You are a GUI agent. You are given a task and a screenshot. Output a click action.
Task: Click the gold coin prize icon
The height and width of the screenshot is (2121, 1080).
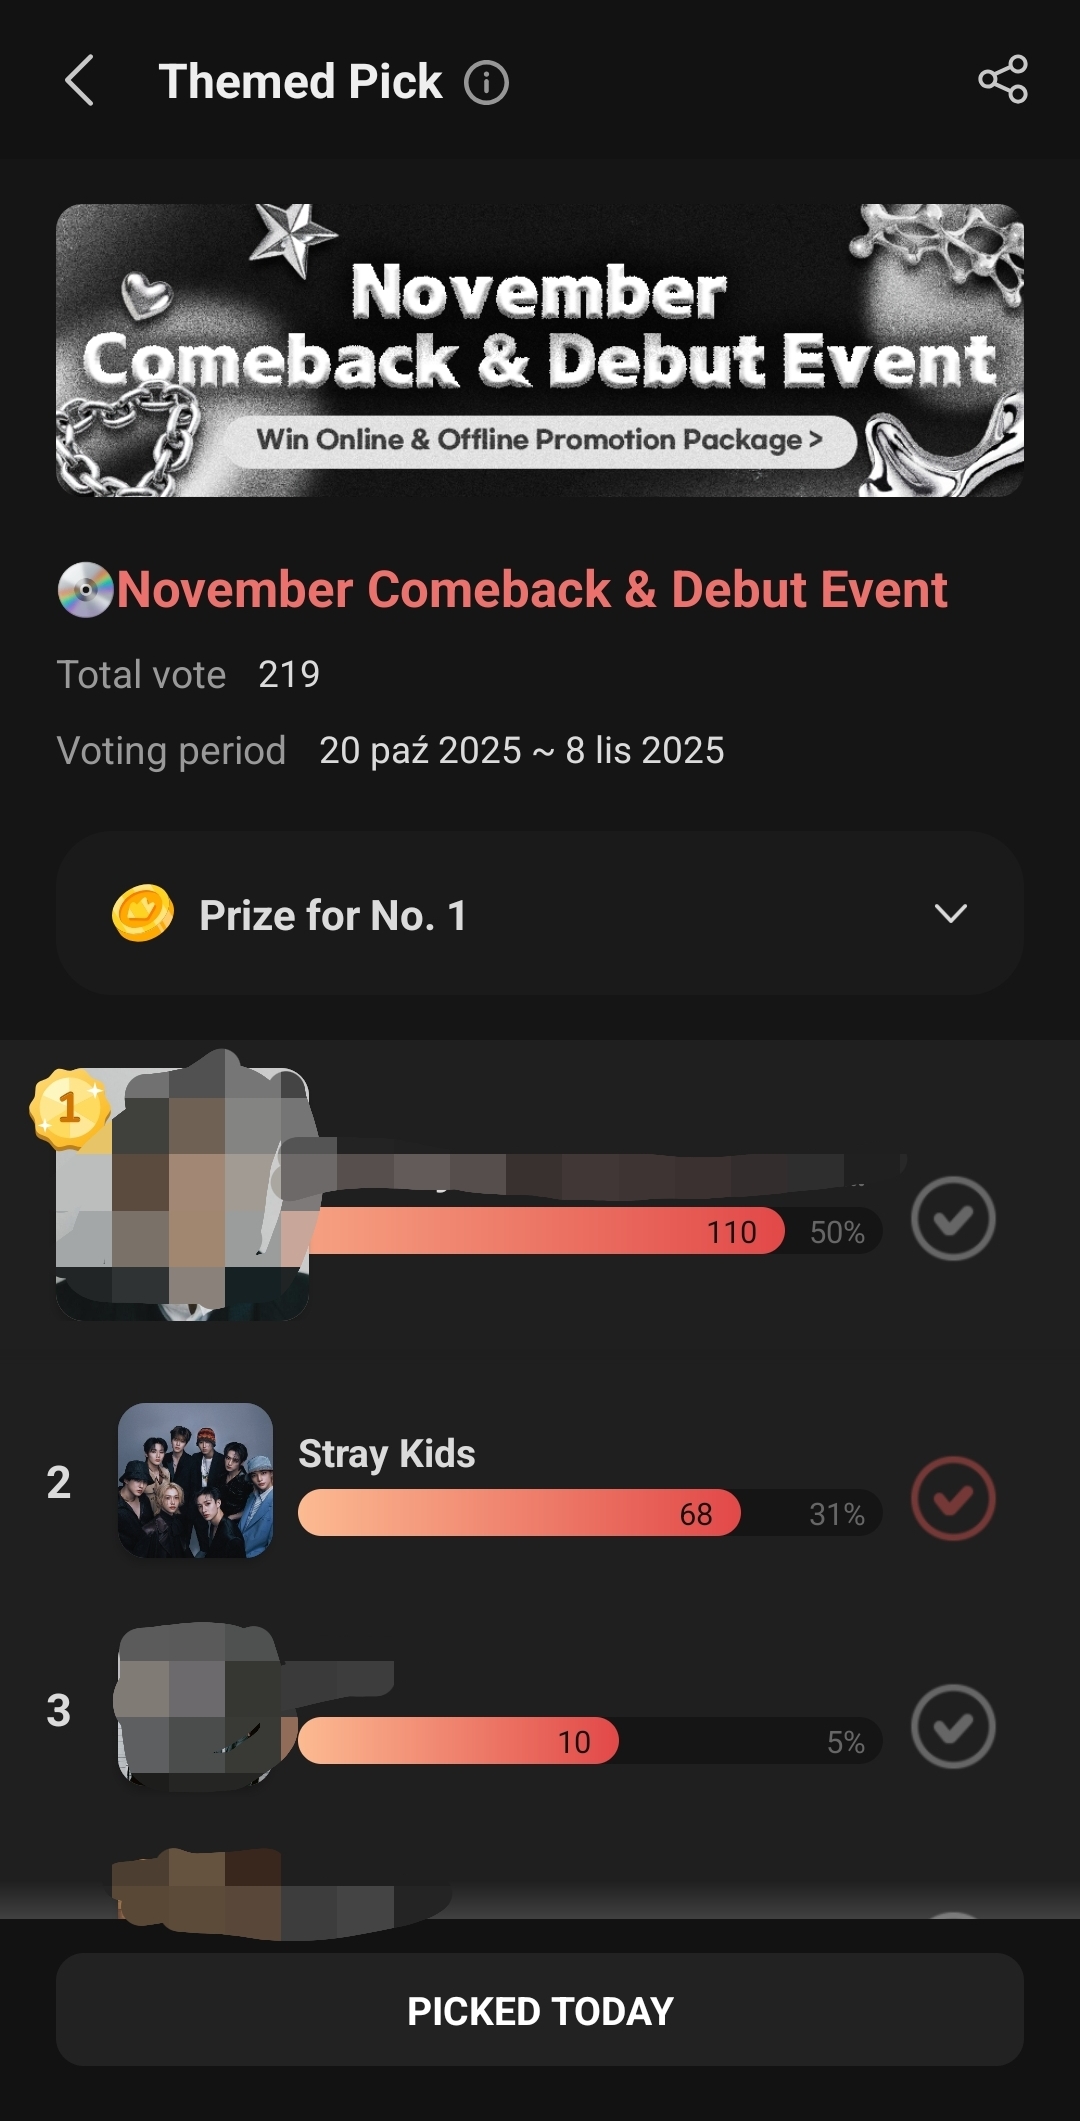(142, 913)
